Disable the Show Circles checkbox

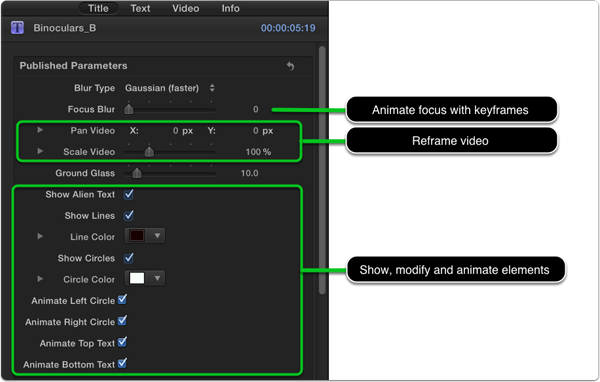129,258
